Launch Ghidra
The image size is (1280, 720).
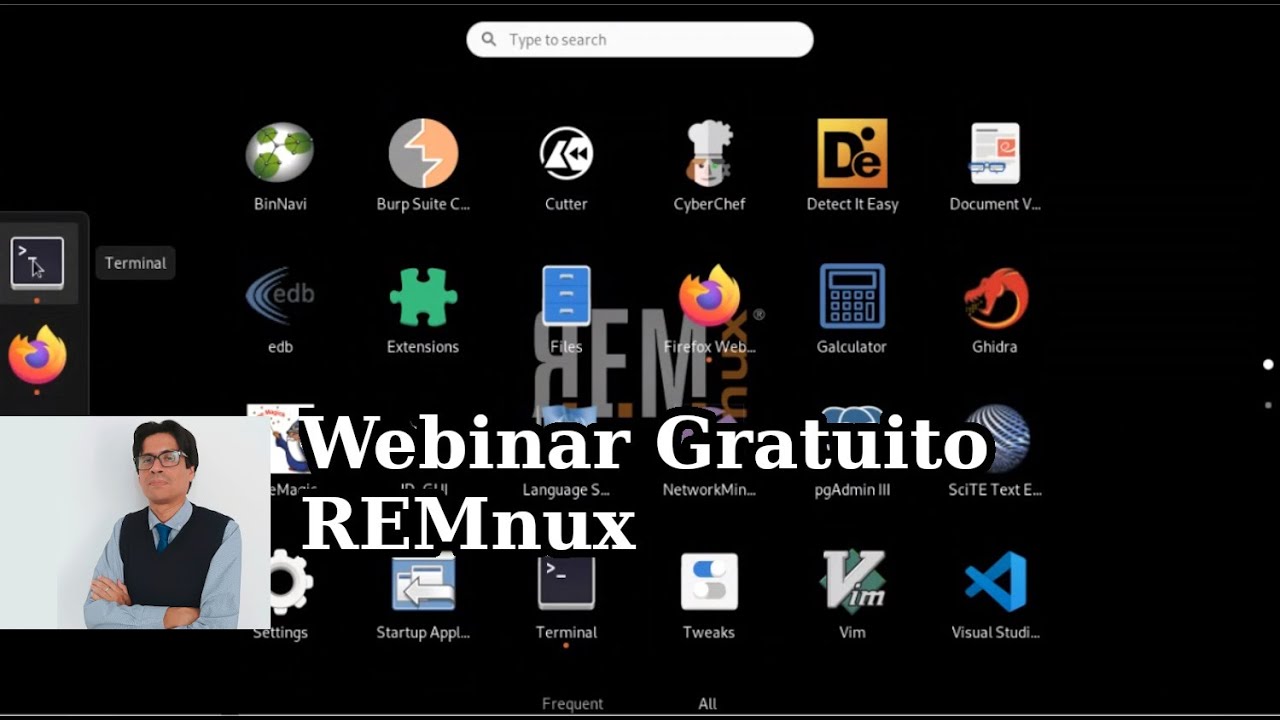[995, 297]
